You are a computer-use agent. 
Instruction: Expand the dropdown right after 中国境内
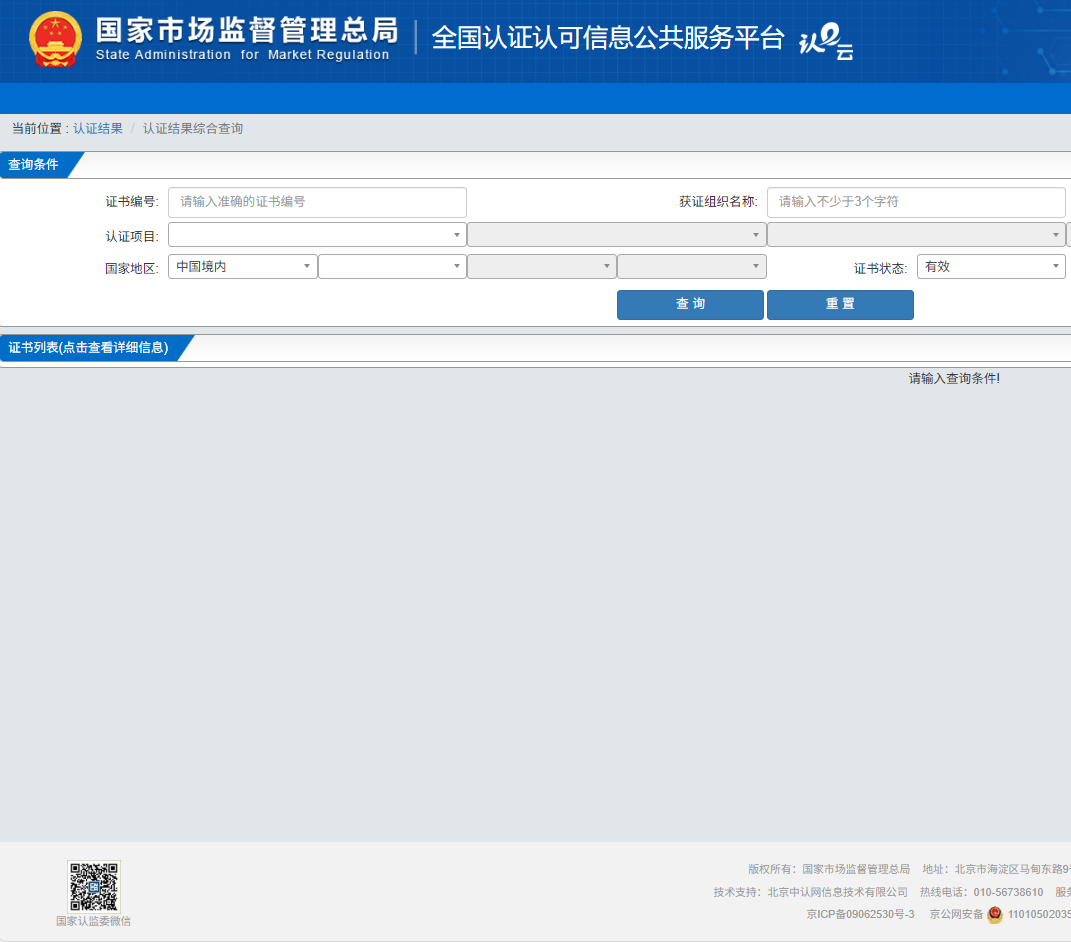coord(392,266)
